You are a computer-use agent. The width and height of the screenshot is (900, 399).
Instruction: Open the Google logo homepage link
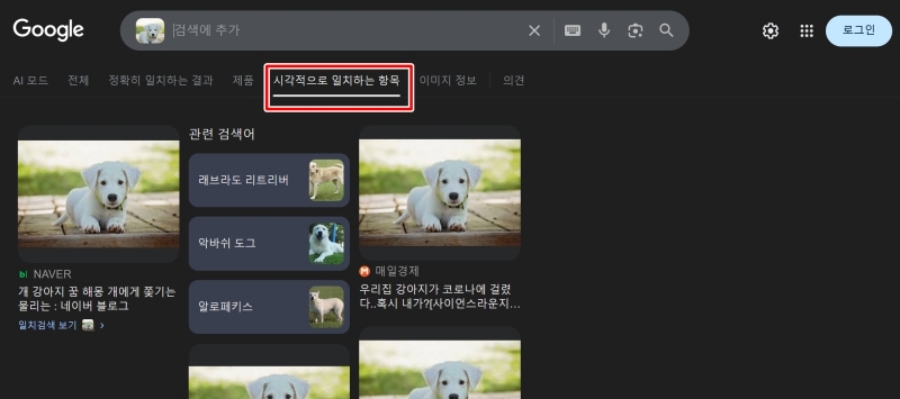tap(48, 30)
